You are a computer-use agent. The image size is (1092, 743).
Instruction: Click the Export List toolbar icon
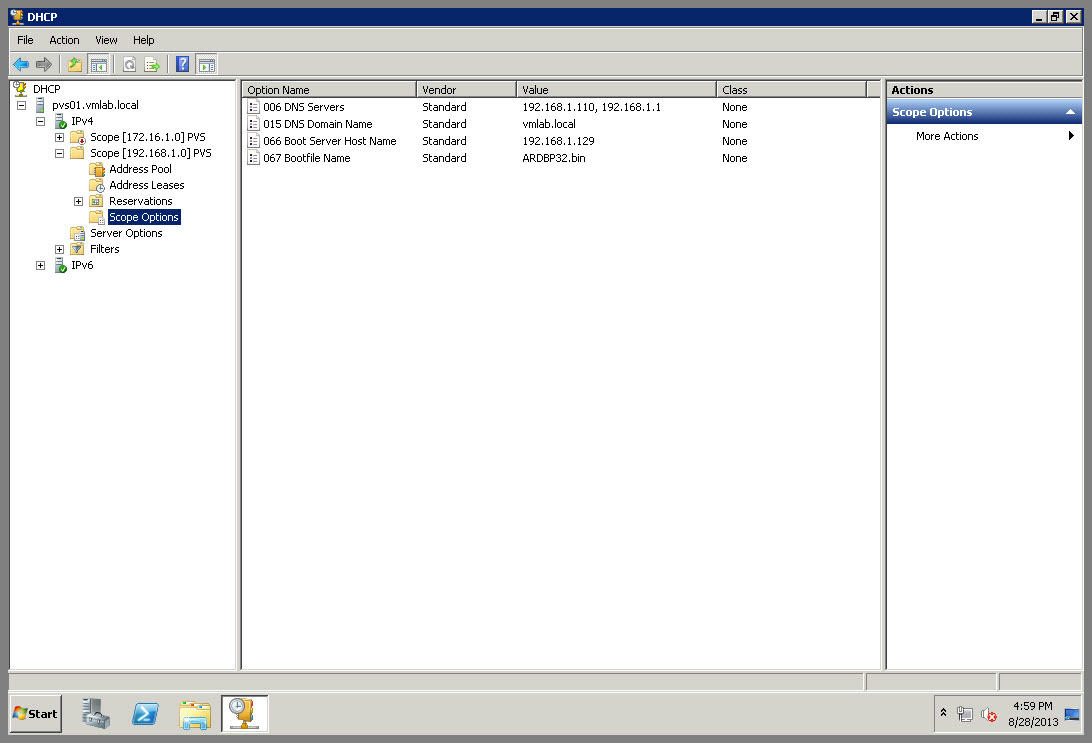(x=152, y=65)
